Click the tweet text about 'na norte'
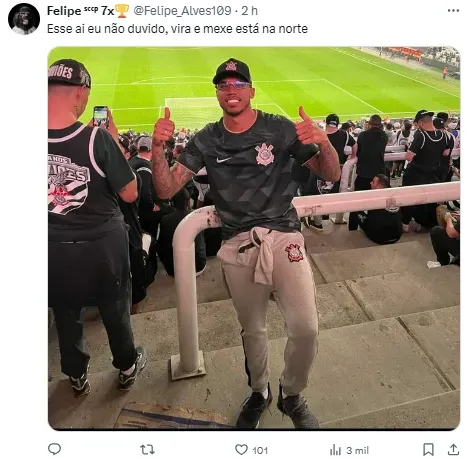This screenshot has width=469, height=458. click(177, 29)
